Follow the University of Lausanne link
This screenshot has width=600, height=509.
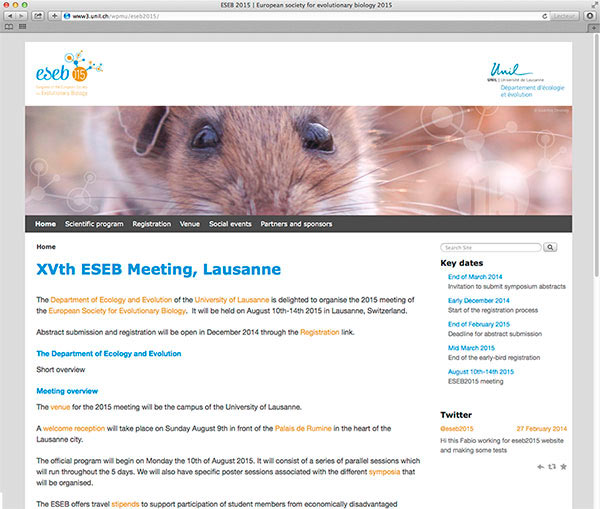(232, 300)
